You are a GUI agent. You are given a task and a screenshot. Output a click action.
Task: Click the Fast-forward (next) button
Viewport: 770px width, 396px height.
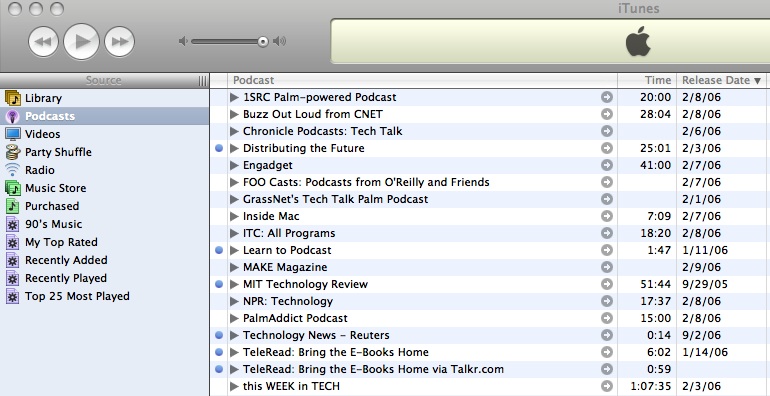pos(119,42)
